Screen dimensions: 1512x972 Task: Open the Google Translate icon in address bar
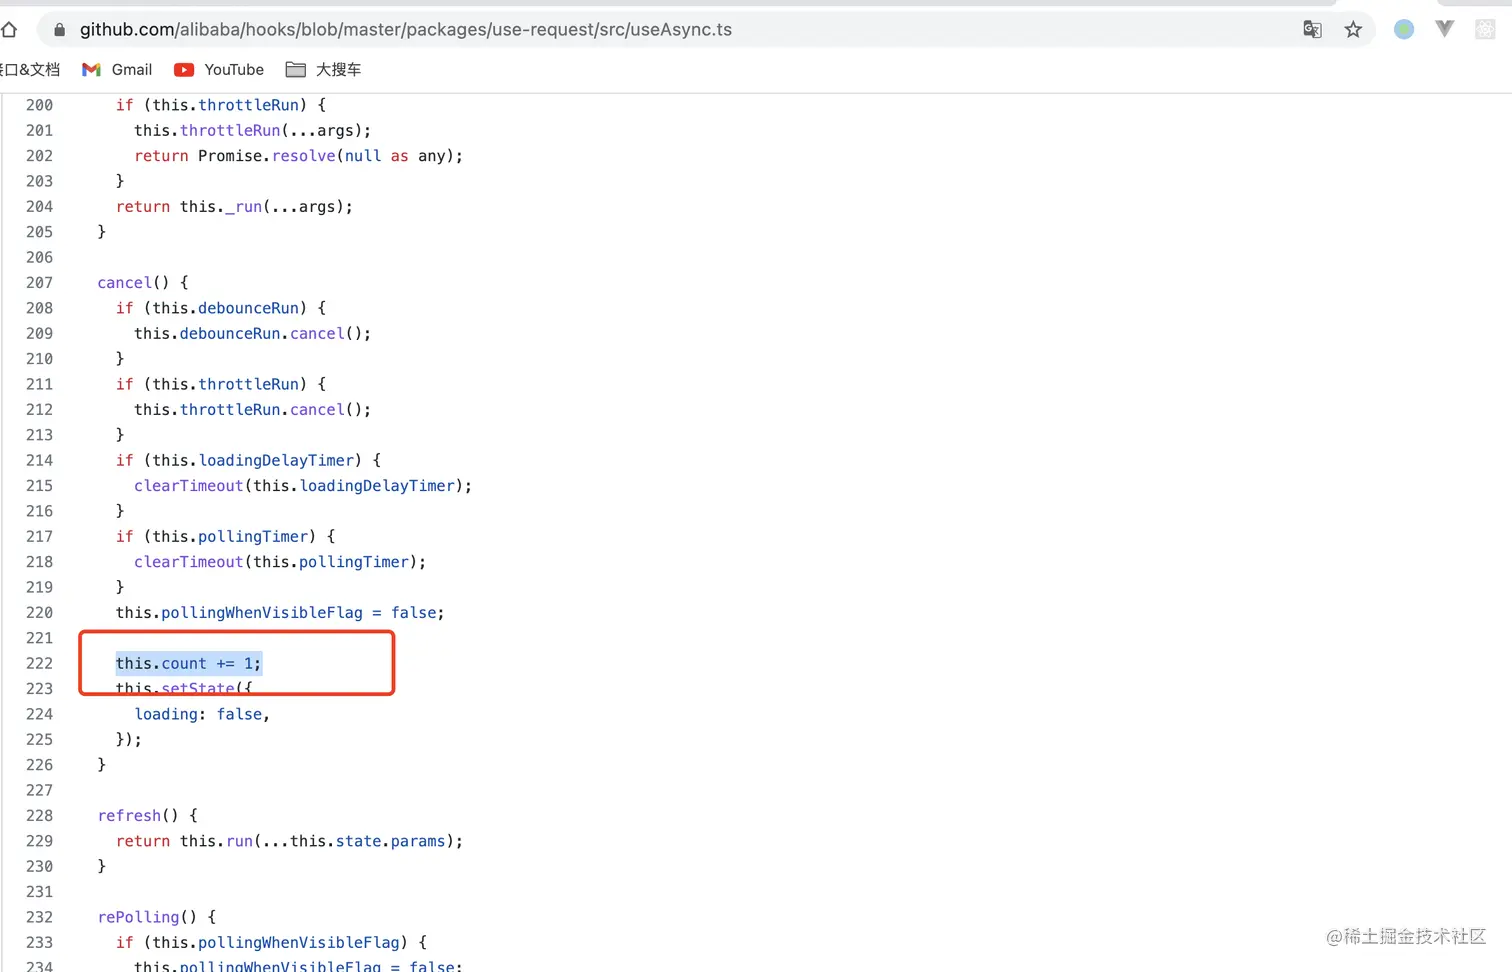tap(1312, 30)
